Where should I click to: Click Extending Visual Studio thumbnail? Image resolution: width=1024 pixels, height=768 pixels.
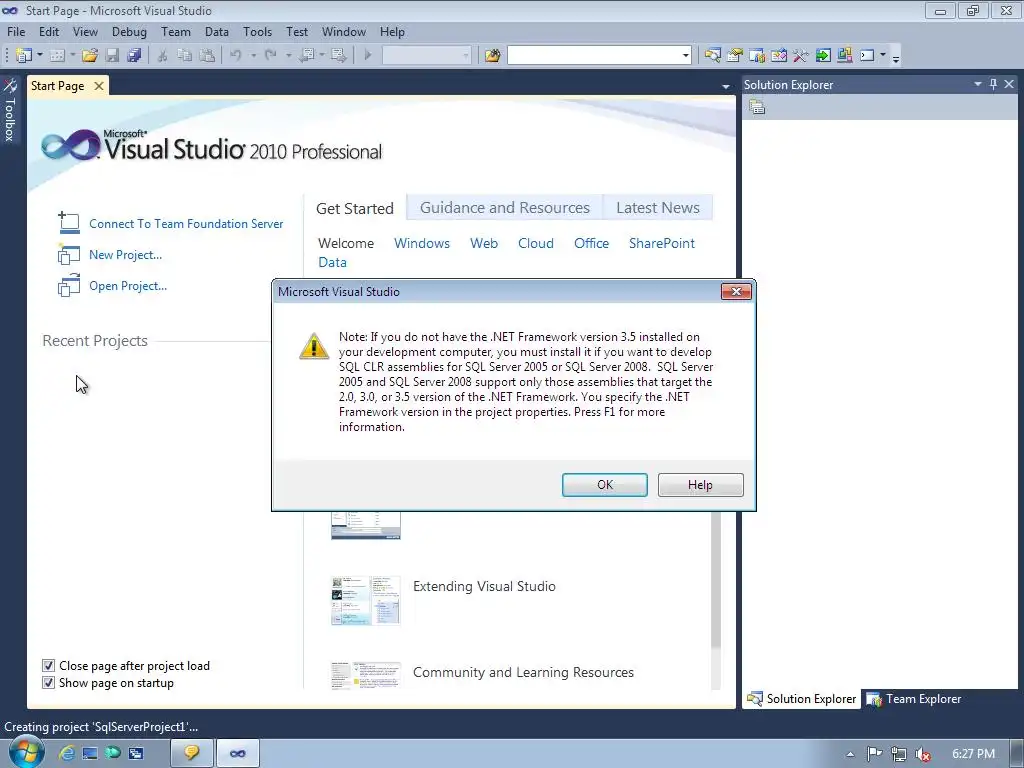click(x=366, y=600)
